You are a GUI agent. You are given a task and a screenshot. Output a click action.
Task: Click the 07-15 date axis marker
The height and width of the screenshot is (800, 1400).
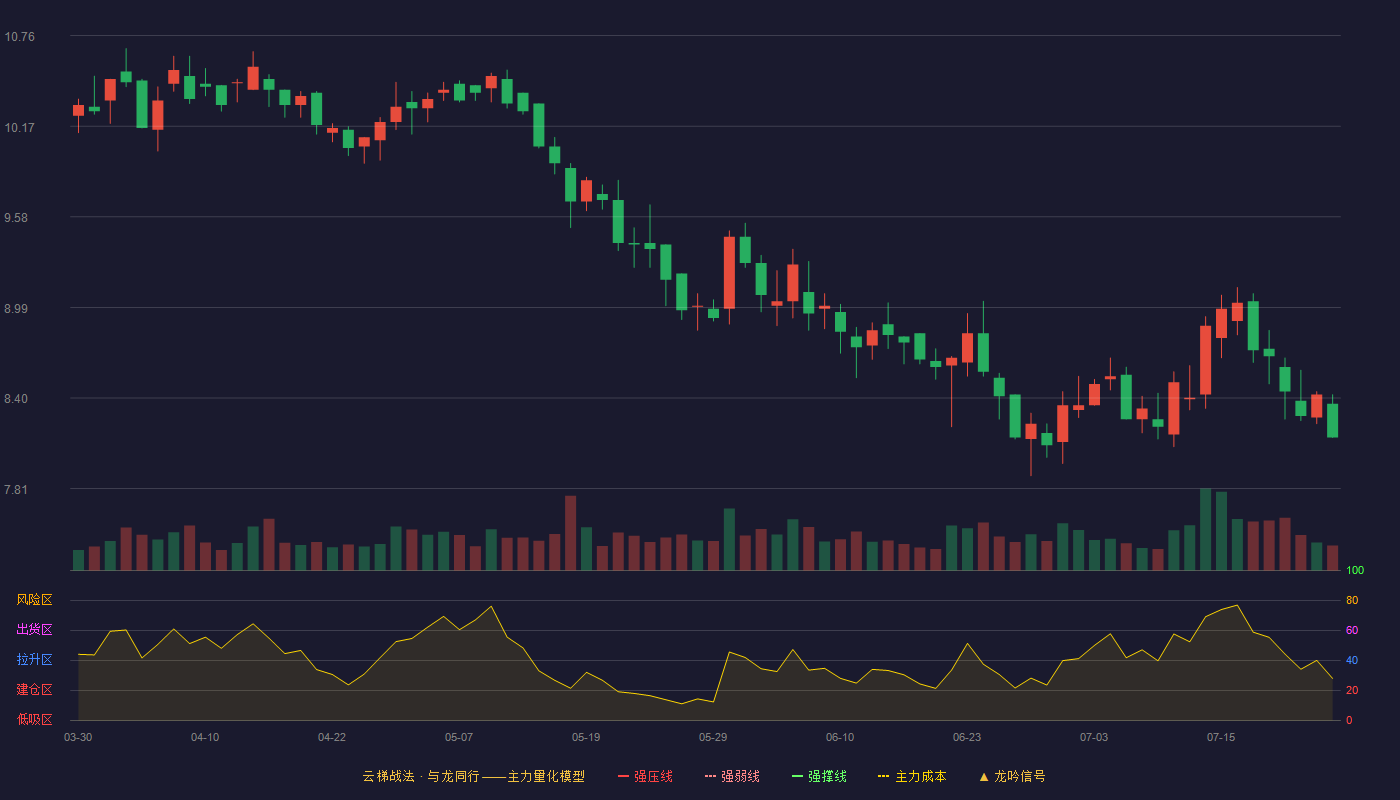point(1221,737)
